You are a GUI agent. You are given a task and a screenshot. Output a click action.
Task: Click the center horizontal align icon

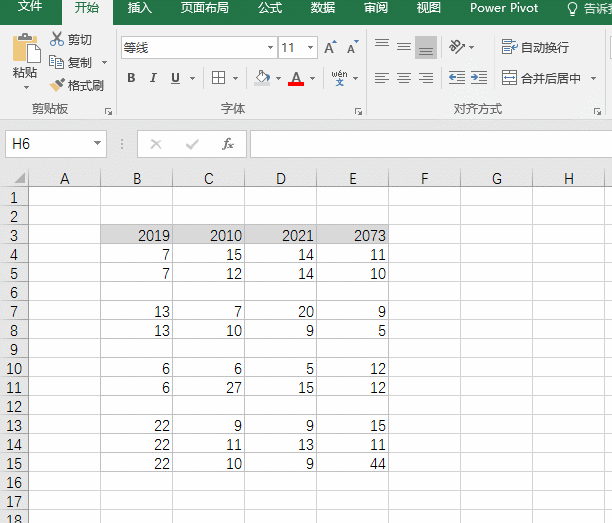(403, 78)
